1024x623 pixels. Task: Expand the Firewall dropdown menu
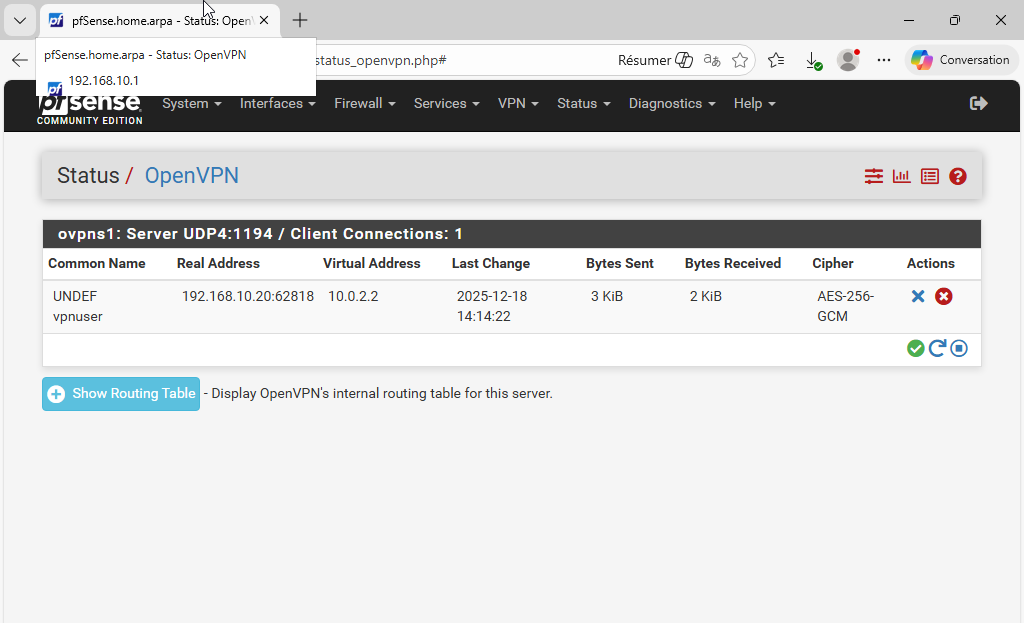click(x=364, y=103)
